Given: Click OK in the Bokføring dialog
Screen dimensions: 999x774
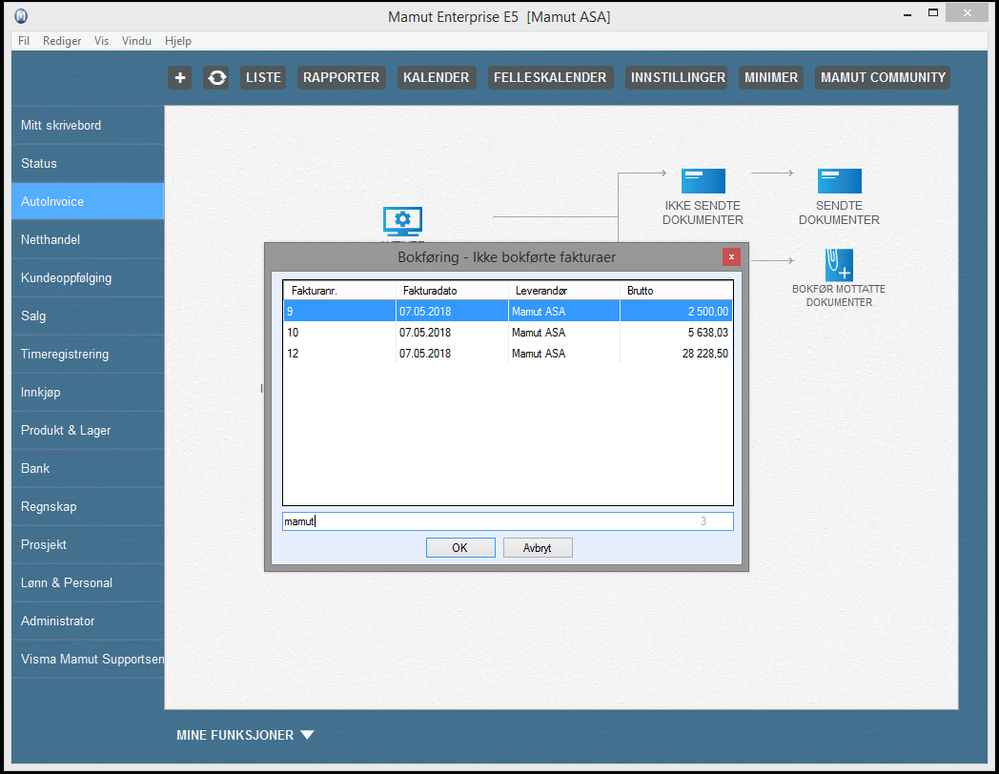Looking at the screenshot, I should tap(460, 548).
